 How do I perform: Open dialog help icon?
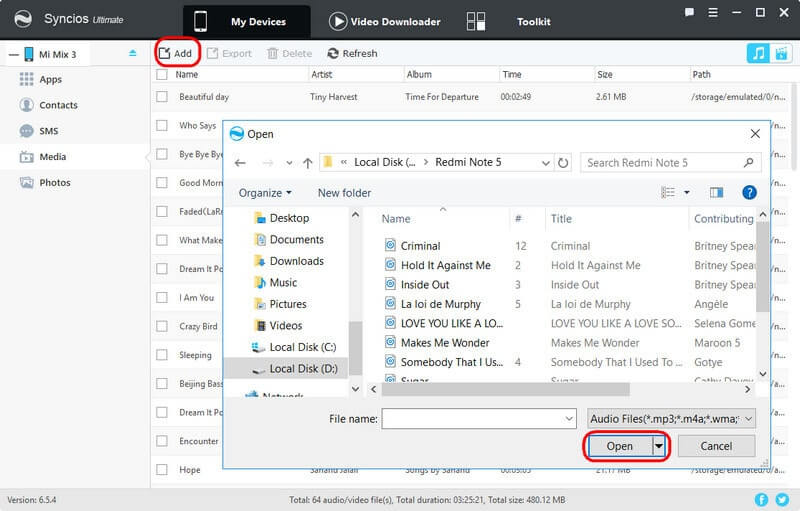click(749, 192)
